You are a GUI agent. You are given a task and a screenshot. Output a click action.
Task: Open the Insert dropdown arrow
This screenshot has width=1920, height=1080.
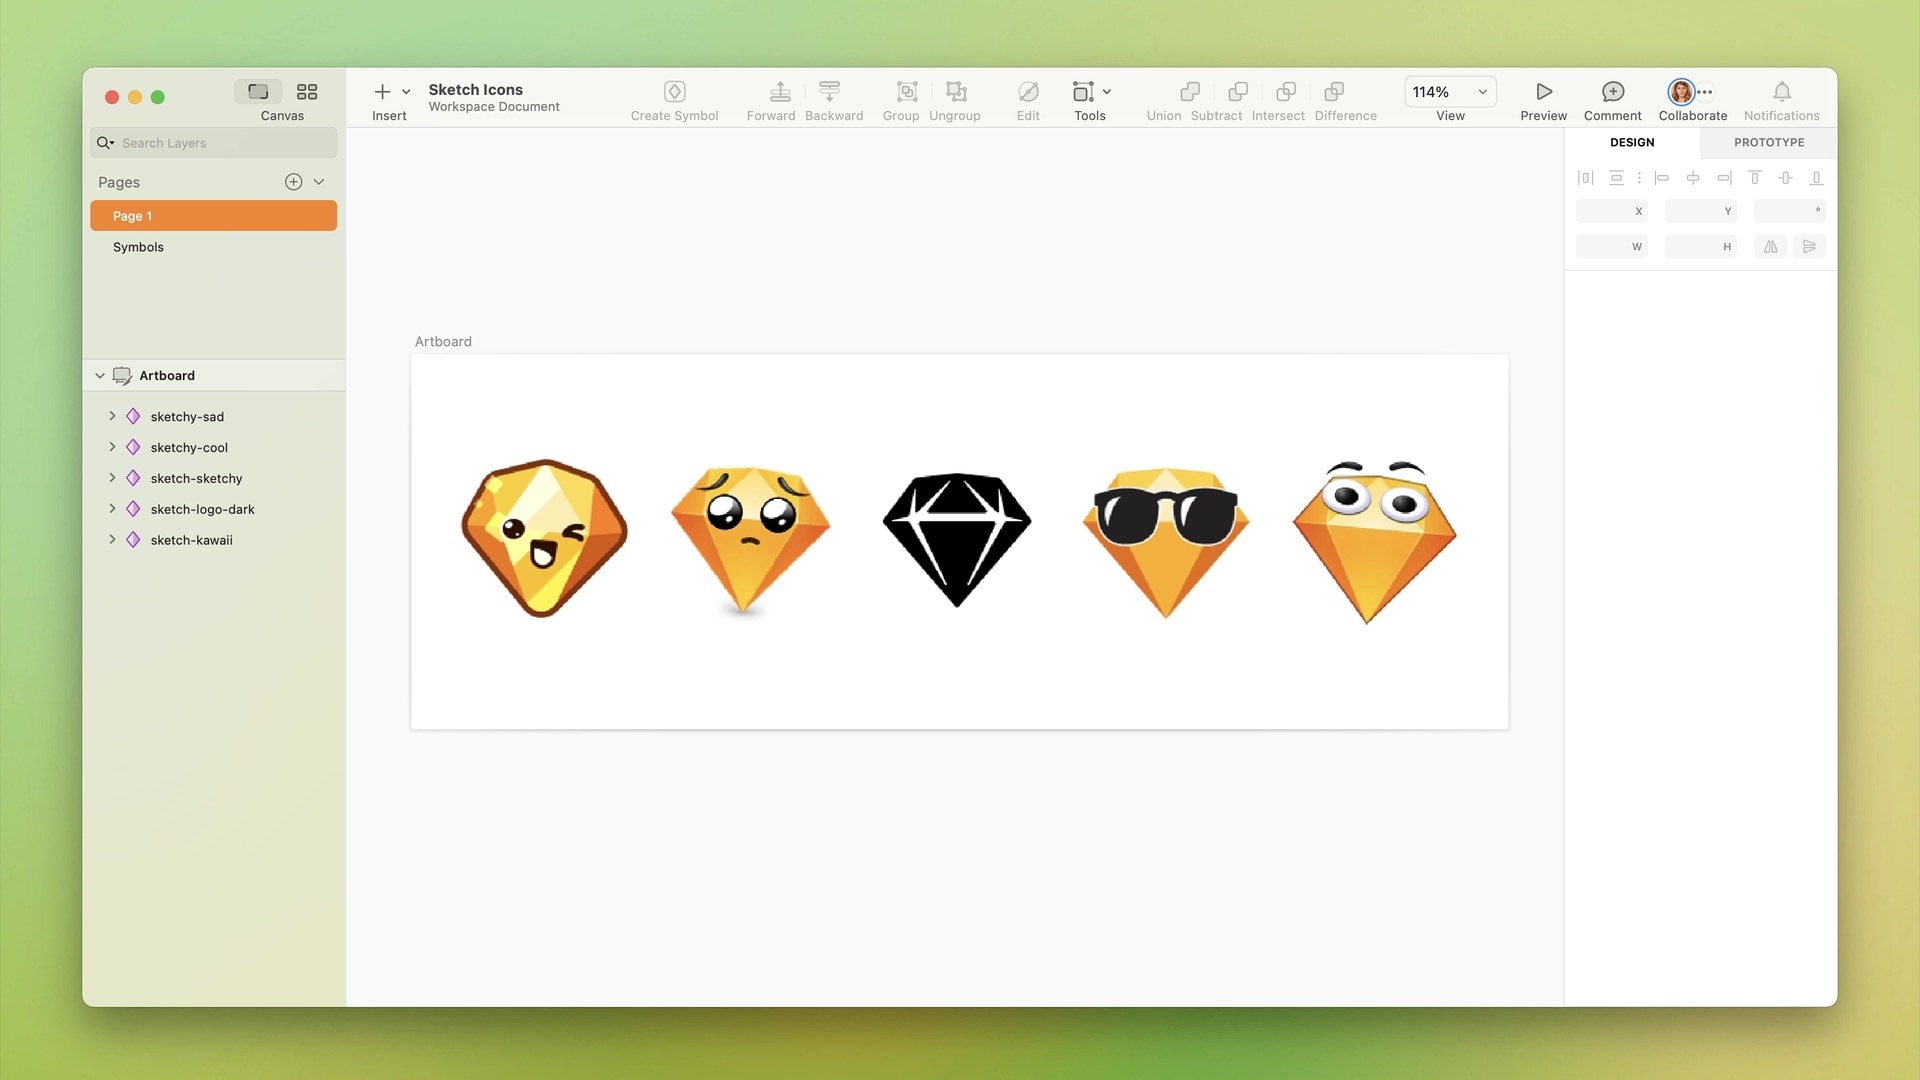(406, 92)
